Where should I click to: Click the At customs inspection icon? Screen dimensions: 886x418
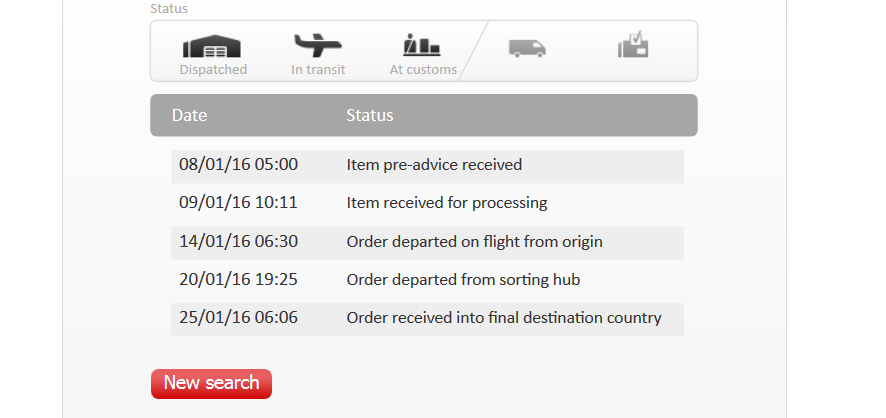[x=422, y=45]
